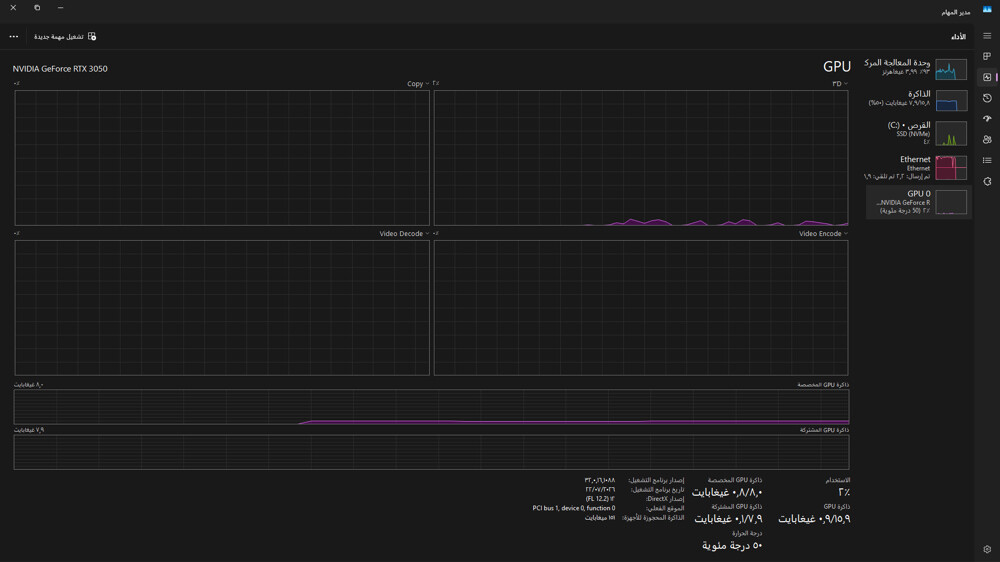Select Disk (C:) SSD in performance list
Viewport: 1000px width, 562px height.
click(918, 133)
